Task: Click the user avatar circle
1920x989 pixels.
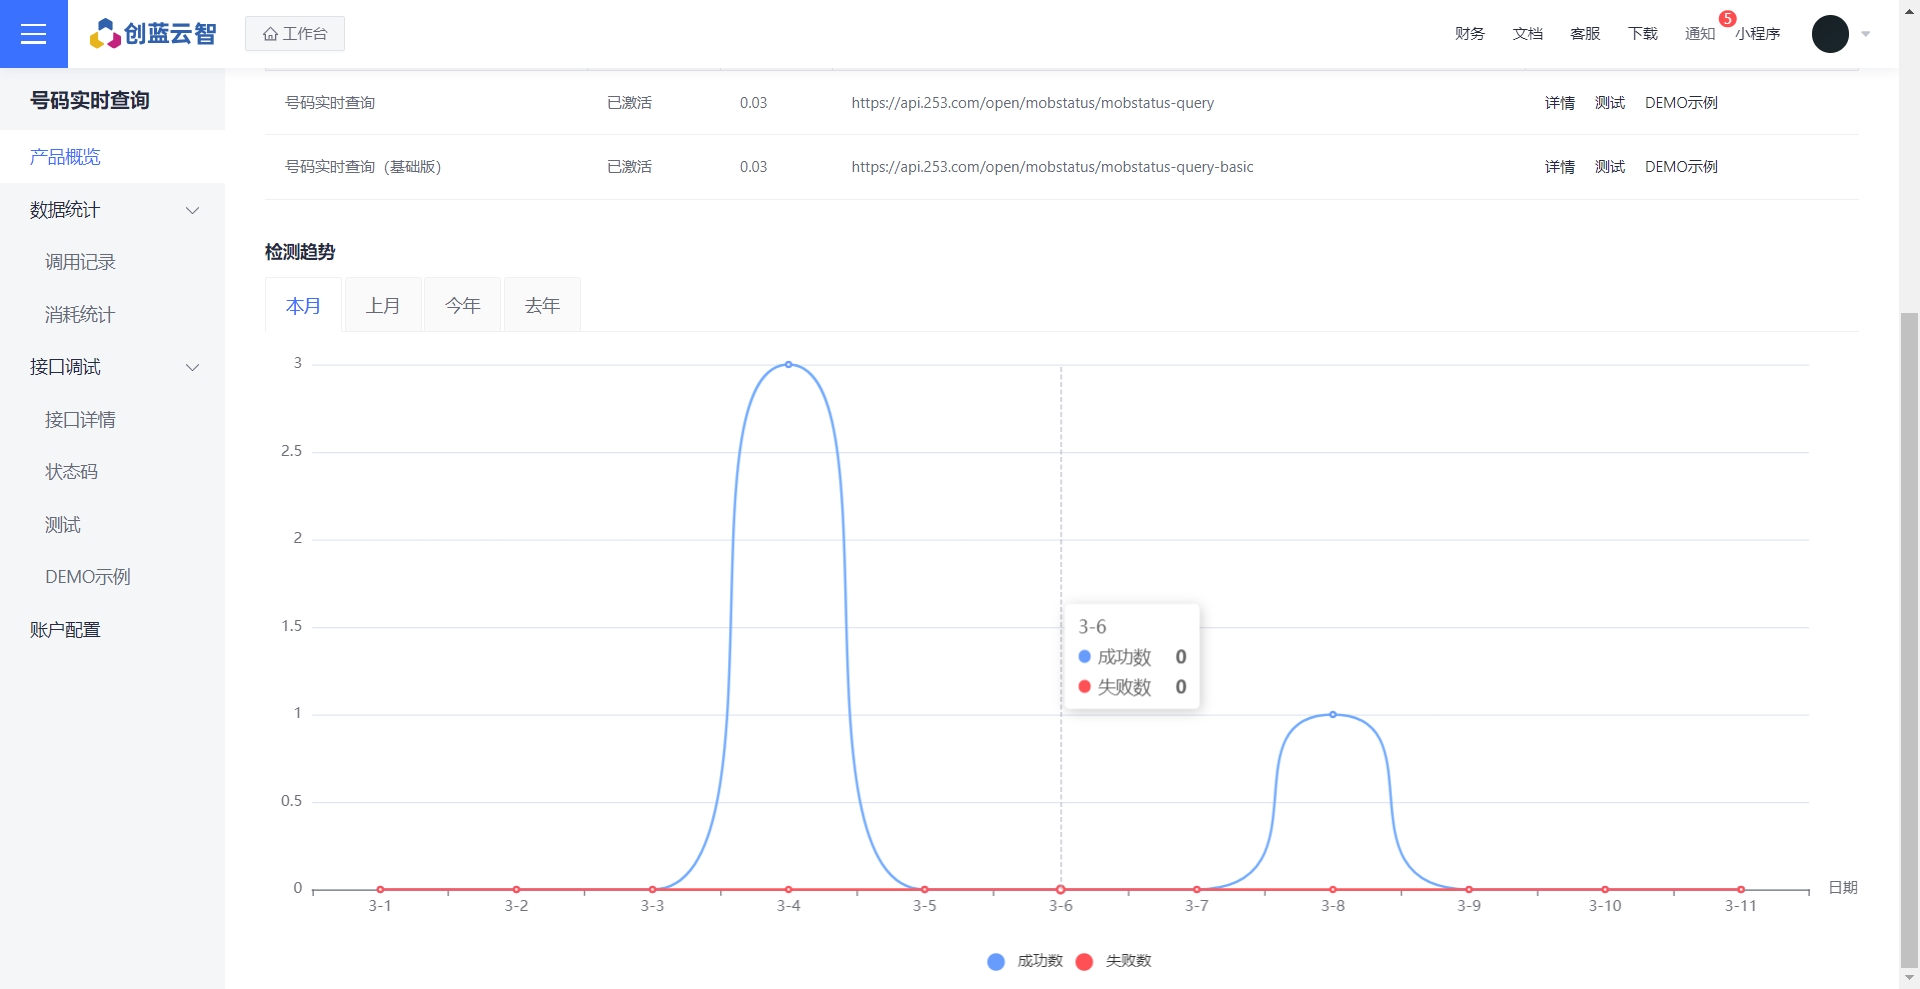Action: point(1829,34)
